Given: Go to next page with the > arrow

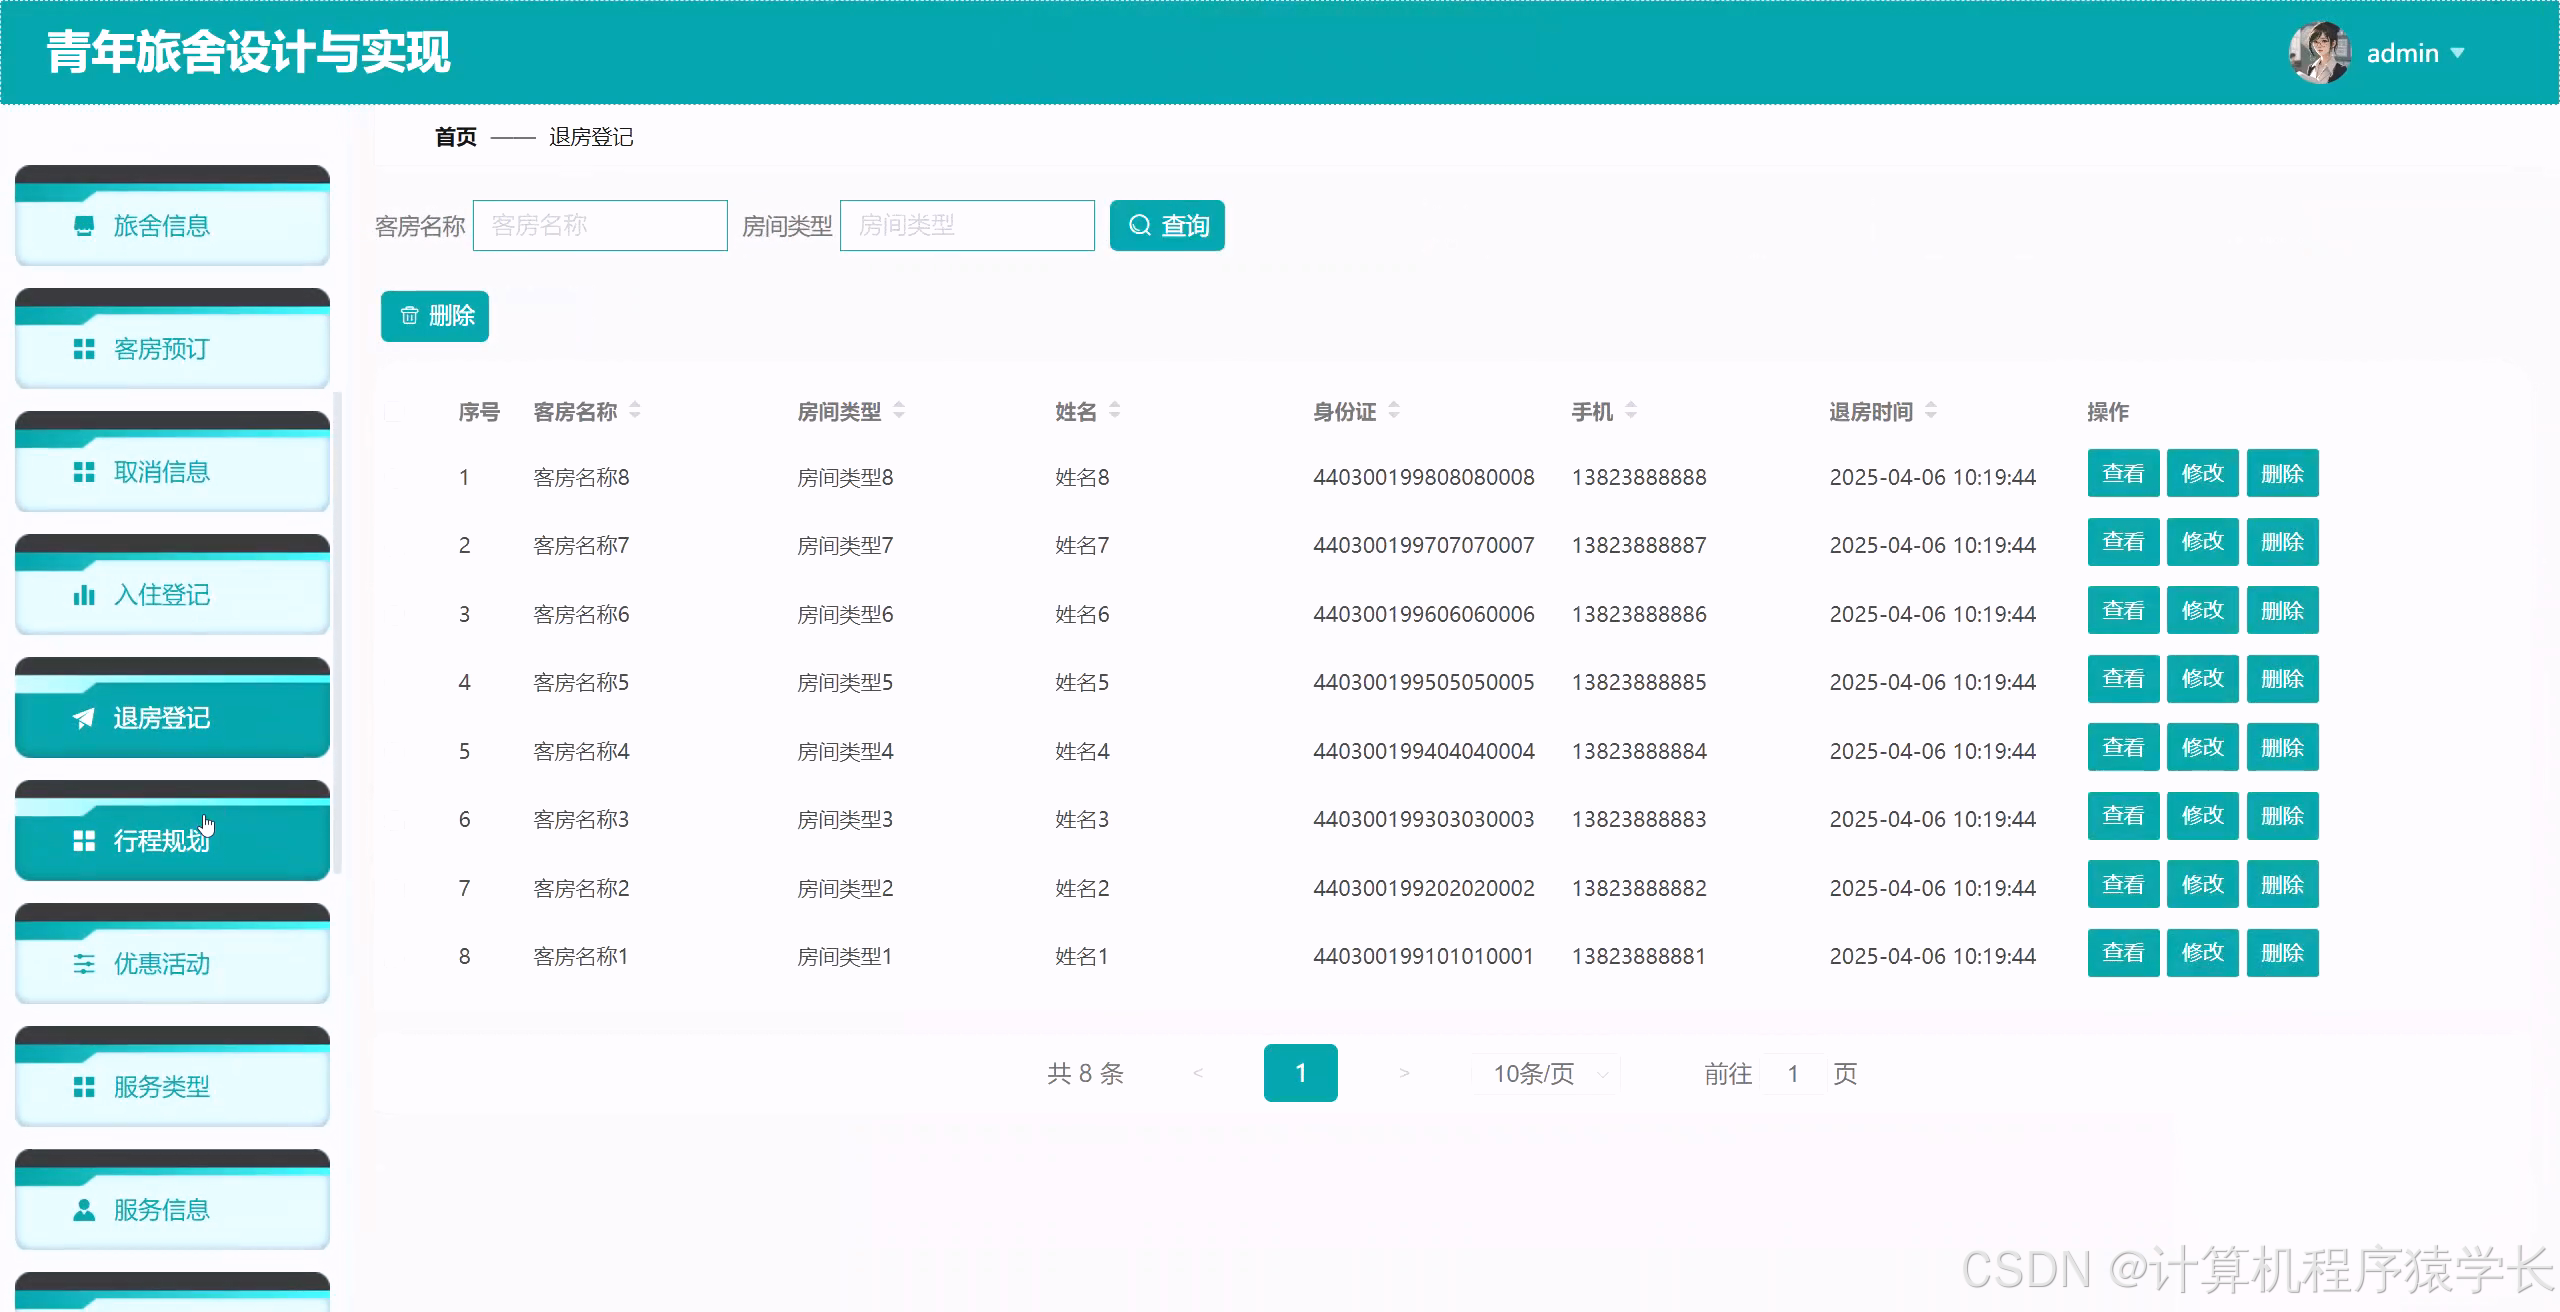Looking at the screenshot, I should pyautogui.click(x=1404, y=1074).
